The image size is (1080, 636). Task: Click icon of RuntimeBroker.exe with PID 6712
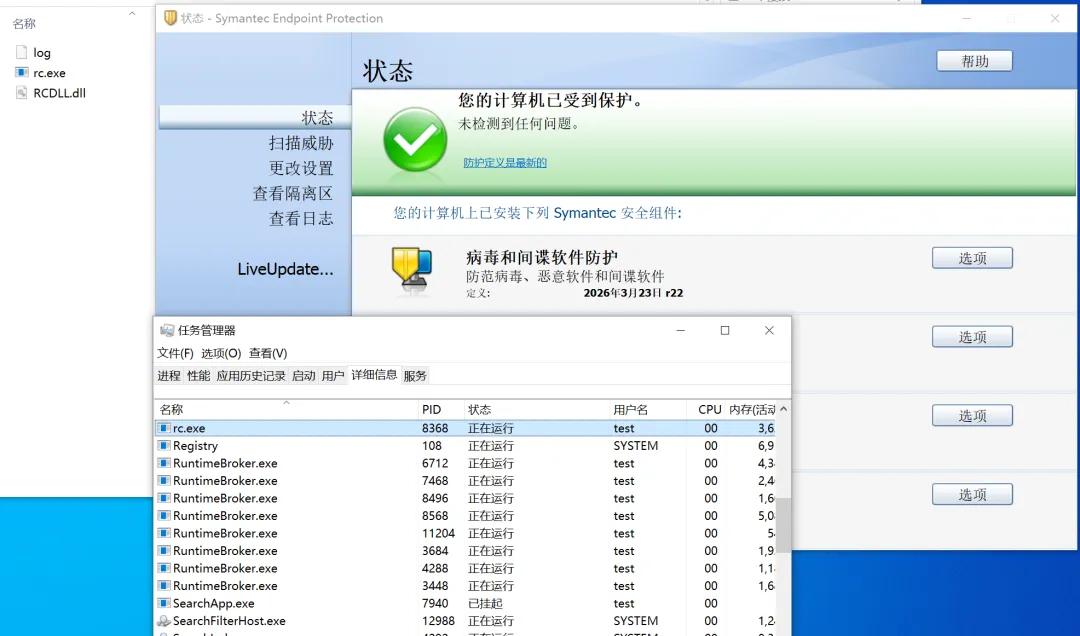tap(164, 463)
